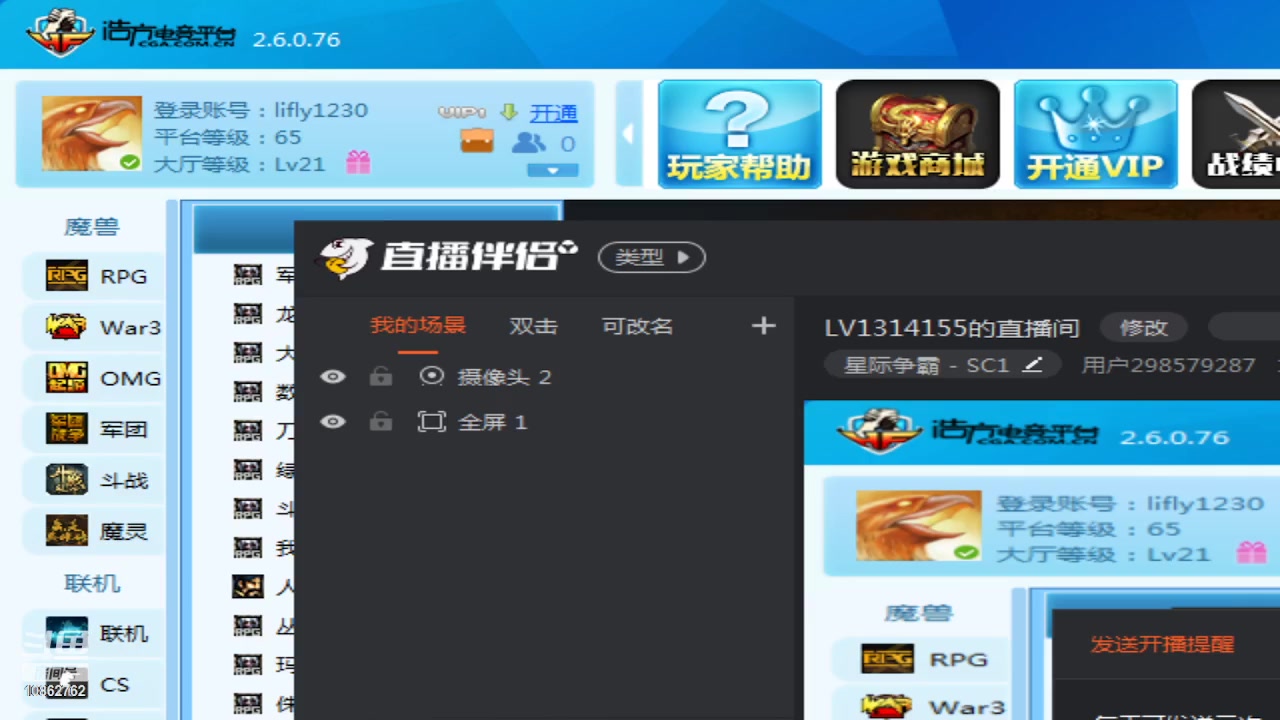Click the 双击 tab label
Image resolution: width=1280 pixels, height=720 pixels.
pyautogui.click(x=533, y=326)
